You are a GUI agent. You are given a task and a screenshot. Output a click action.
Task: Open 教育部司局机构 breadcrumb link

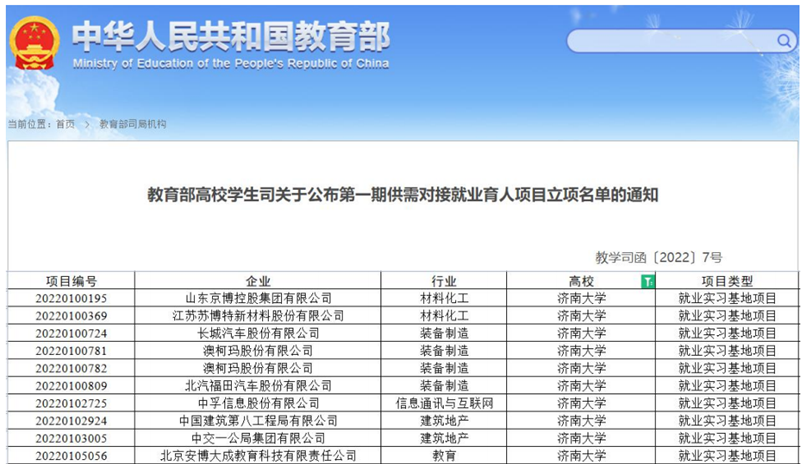133,124
